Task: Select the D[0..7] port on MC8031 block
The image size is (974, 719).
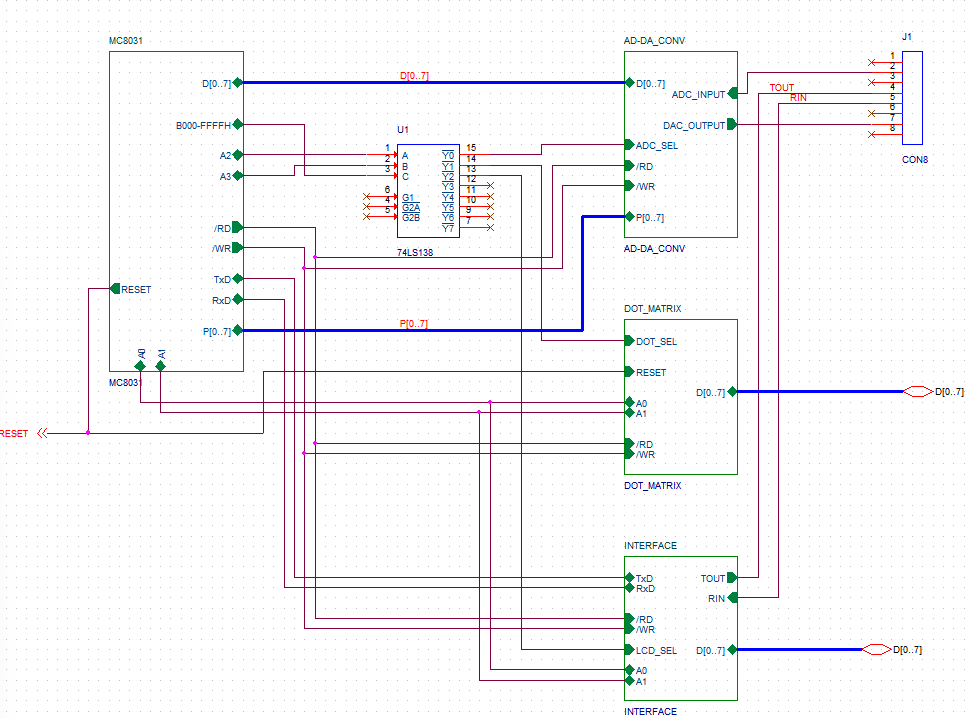Action: [237, 83]
